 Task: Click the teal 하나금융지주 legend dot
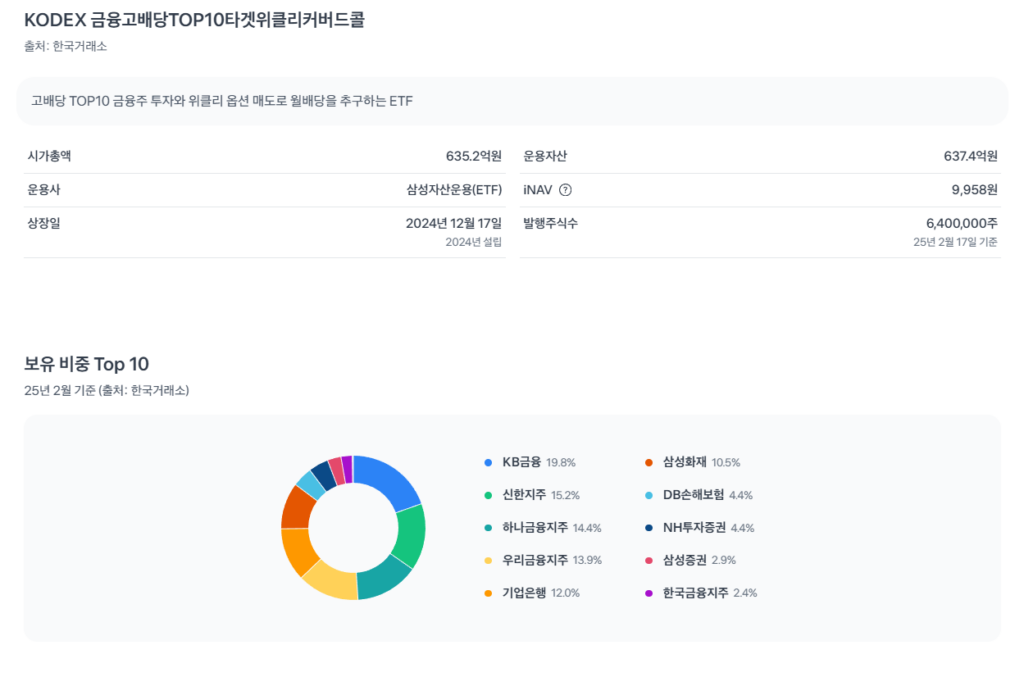coord(488,528)
